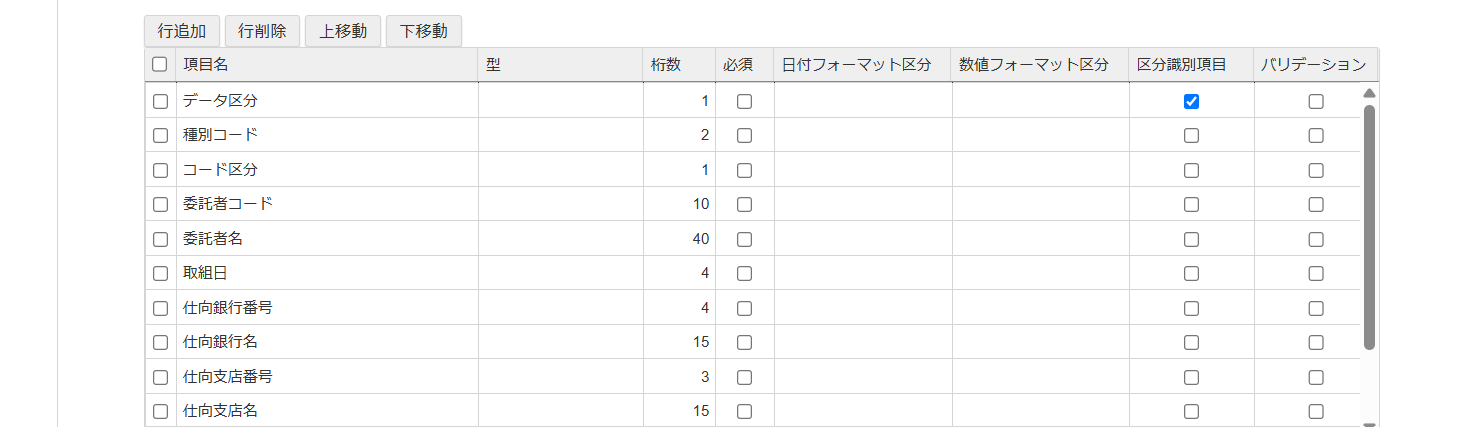
Task: Click the 行削除 button
Action: (262, 31)
